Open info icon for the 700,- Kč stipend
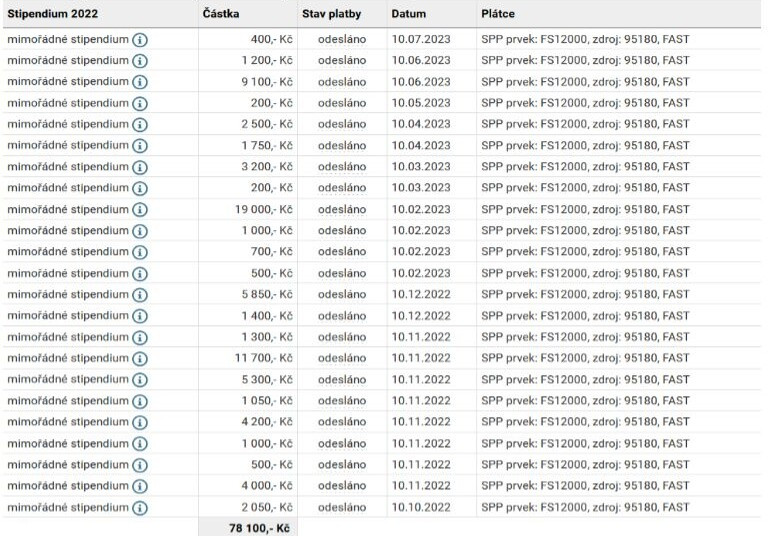The width and height of the screenshot is (769, 536). pyautogui.click(x=140, y=252)
